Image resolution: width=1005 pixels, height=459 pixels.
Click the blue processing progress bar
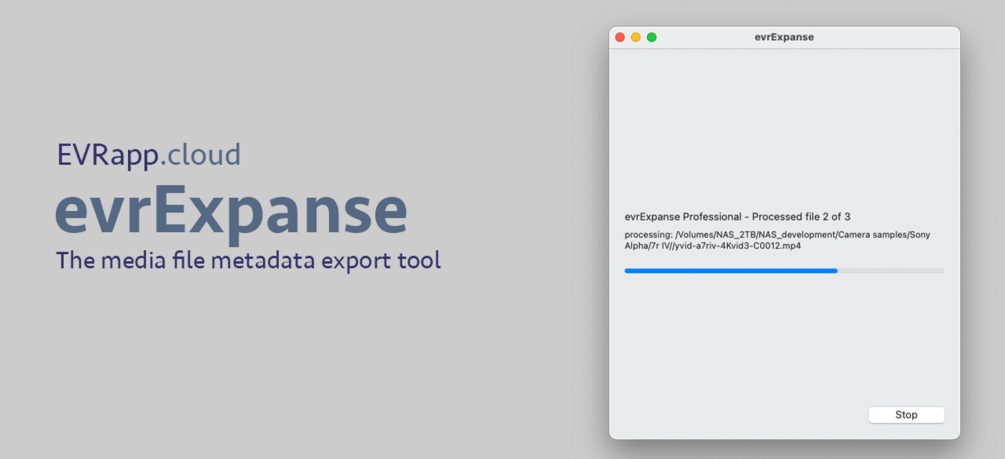[785, 271]
